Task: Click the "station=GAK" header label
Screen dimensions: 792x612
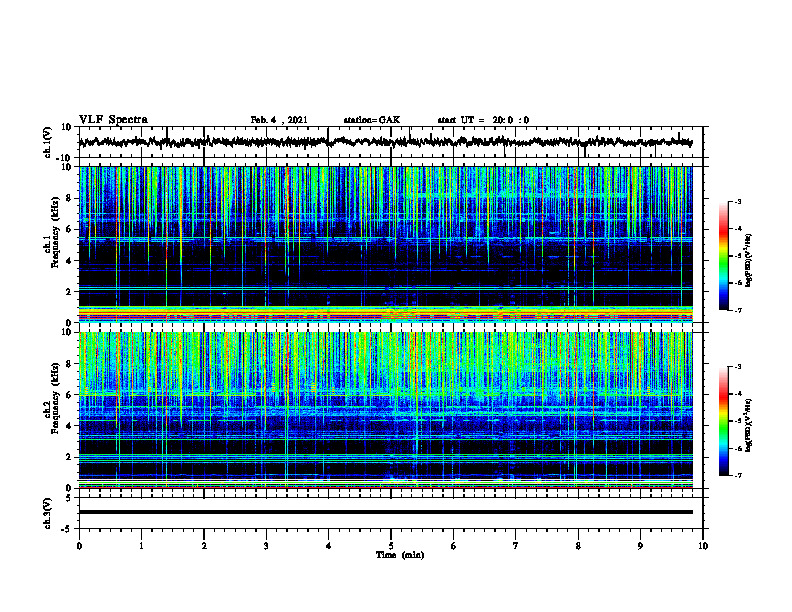Action: (372, 120)
